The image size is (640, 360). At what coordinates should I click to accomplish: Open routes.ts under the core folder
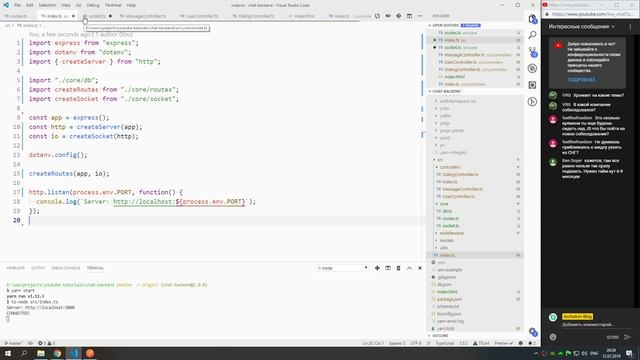tap(476, 218)
